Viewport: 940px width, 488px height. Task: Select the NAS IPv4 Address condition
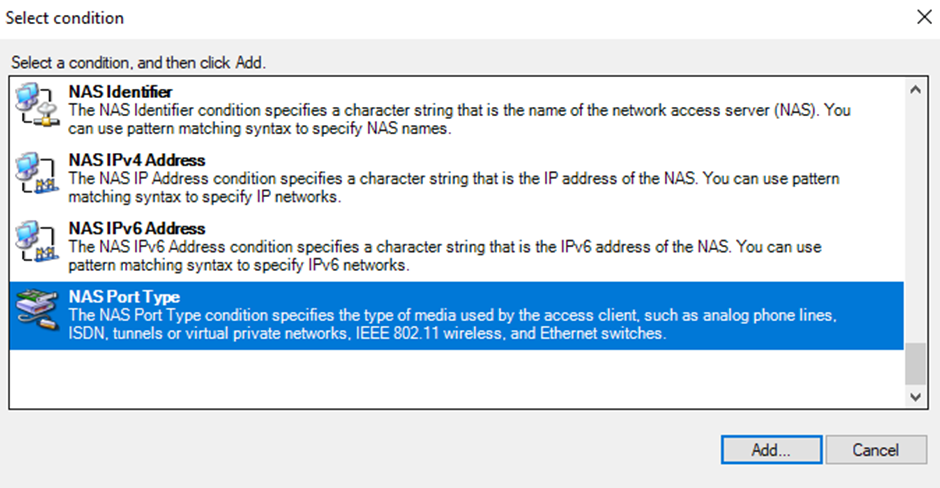point(456,179)
